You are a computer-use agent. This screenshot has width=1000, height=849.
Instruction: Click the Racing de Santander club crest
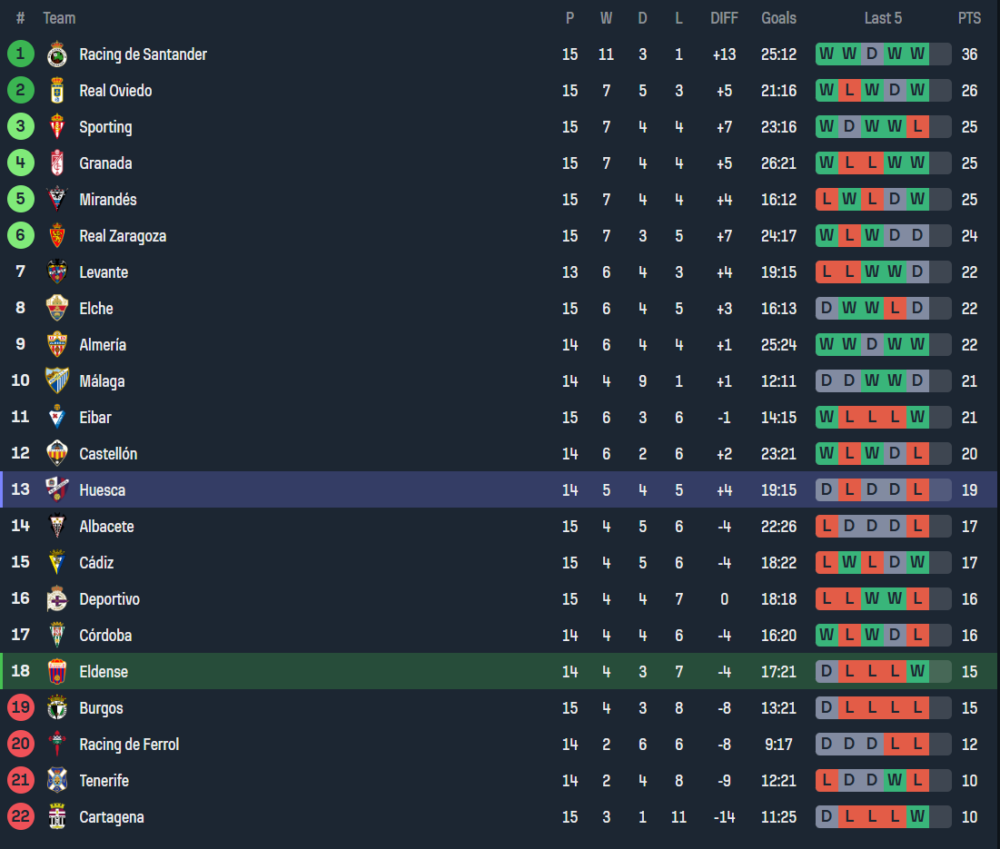[x=57, y=54]
